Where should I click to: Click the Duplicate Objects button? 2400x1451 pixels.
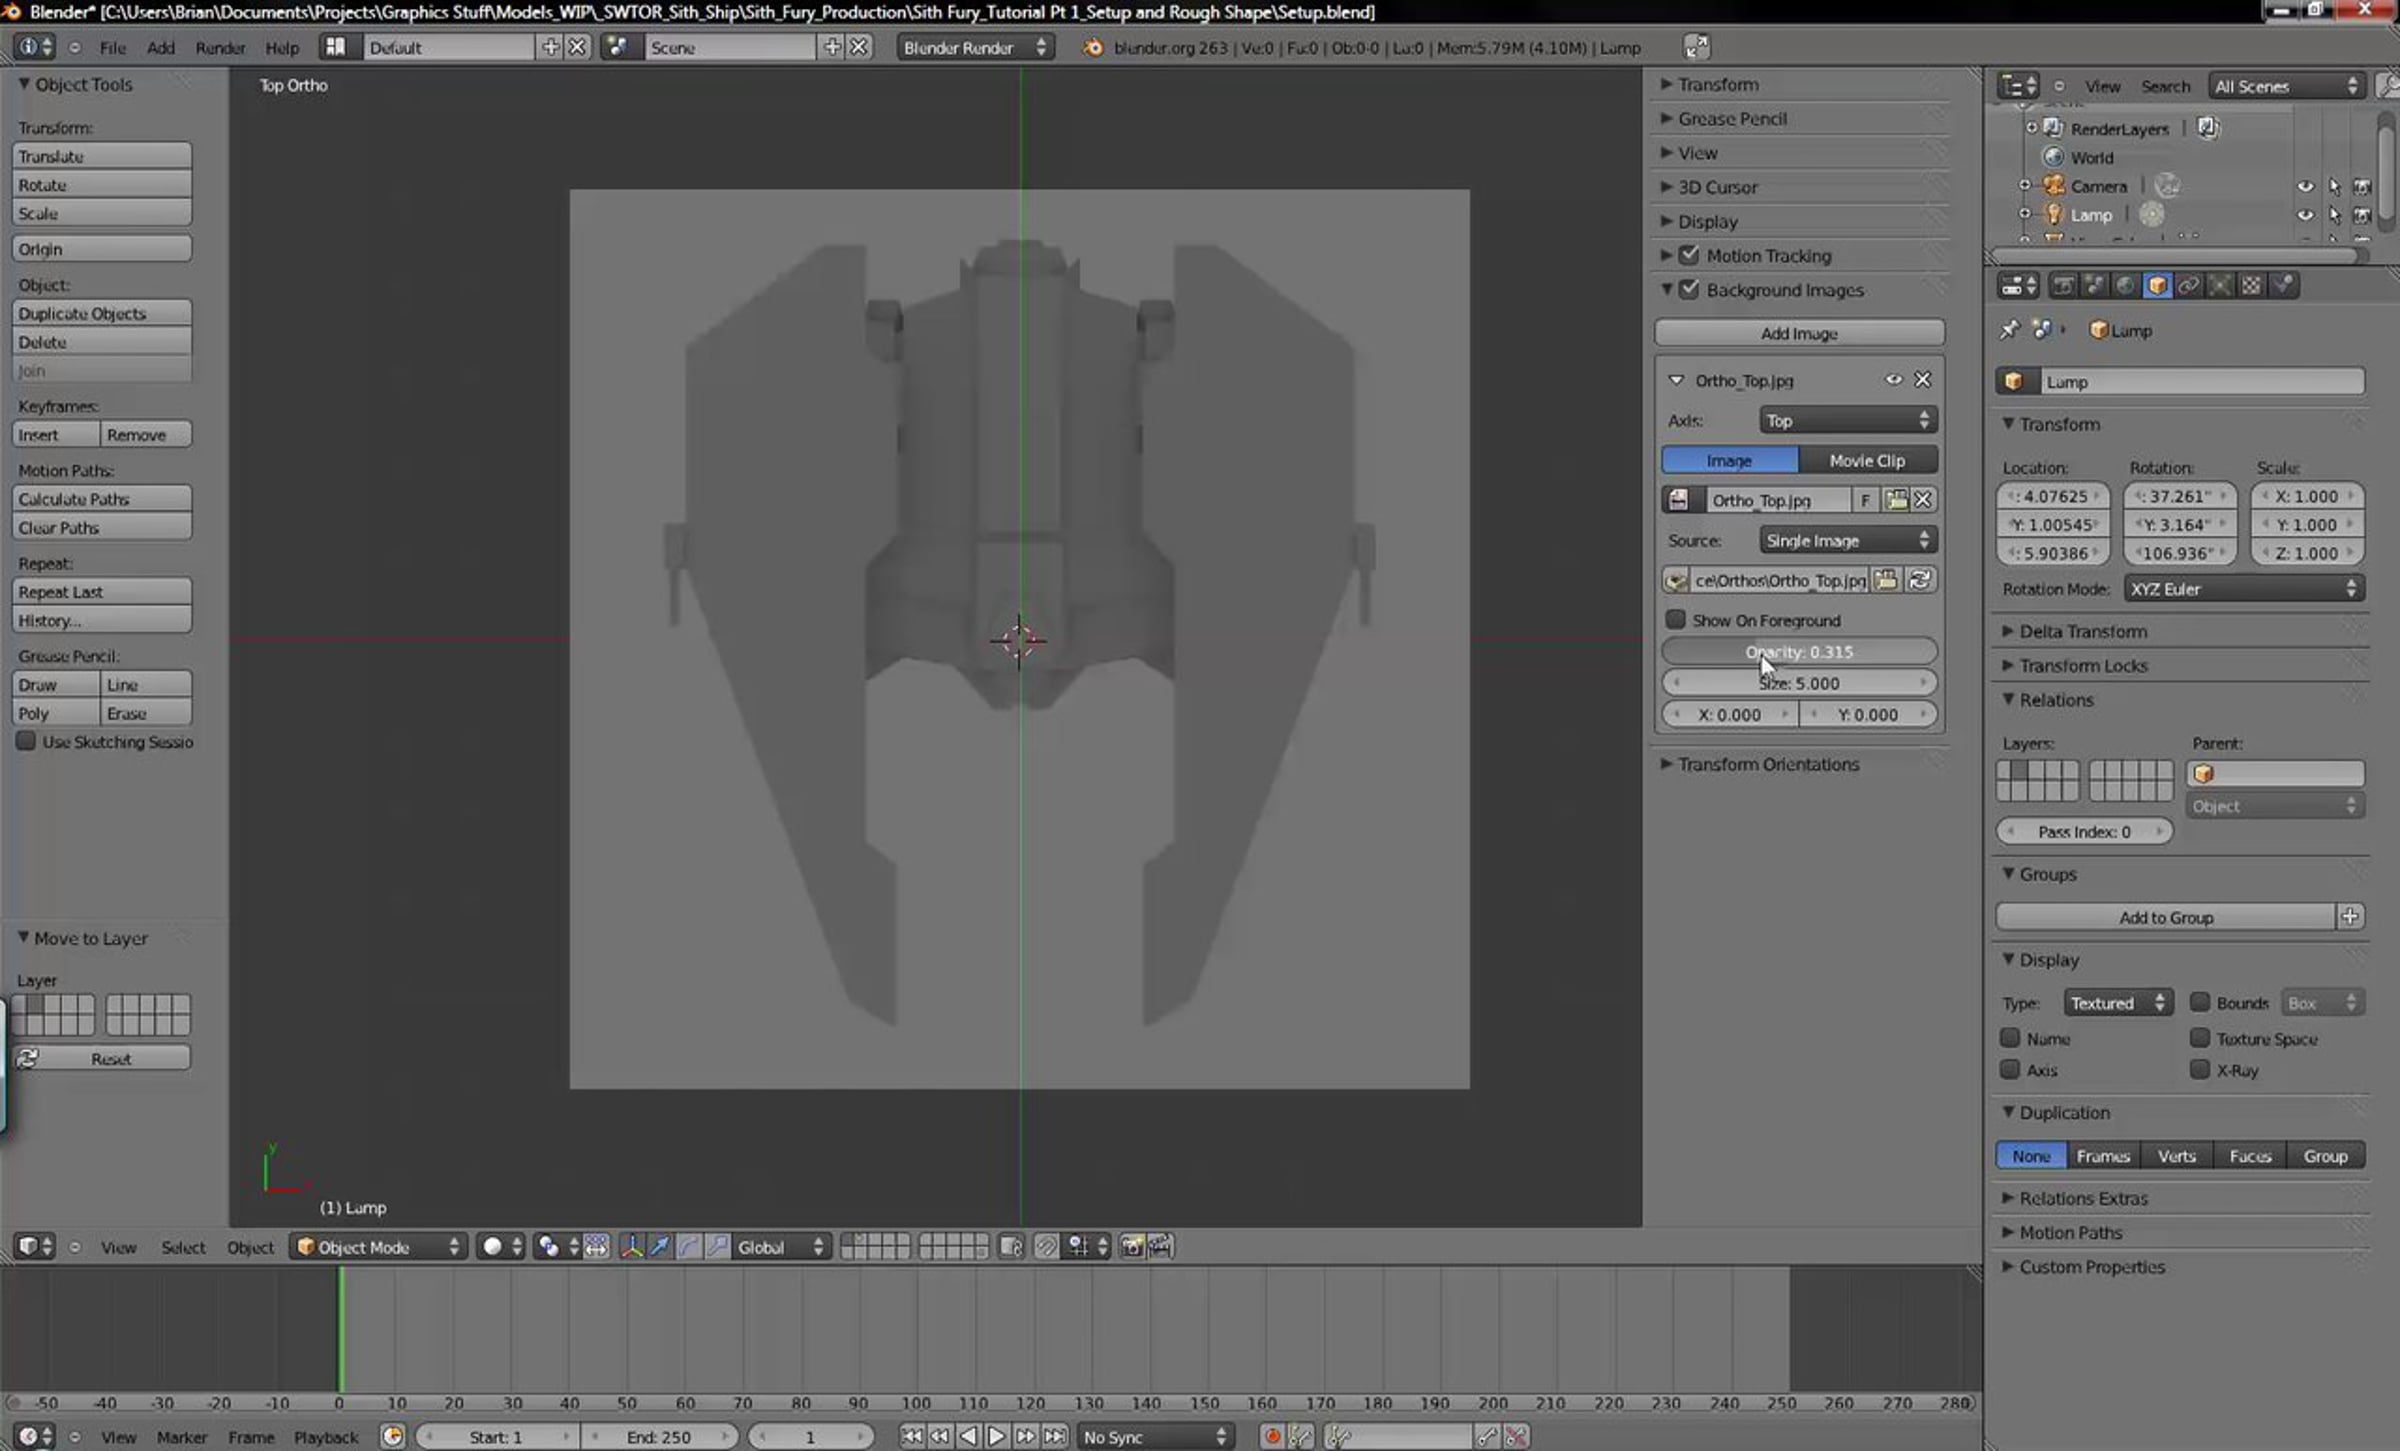click(x=101, y=314)
